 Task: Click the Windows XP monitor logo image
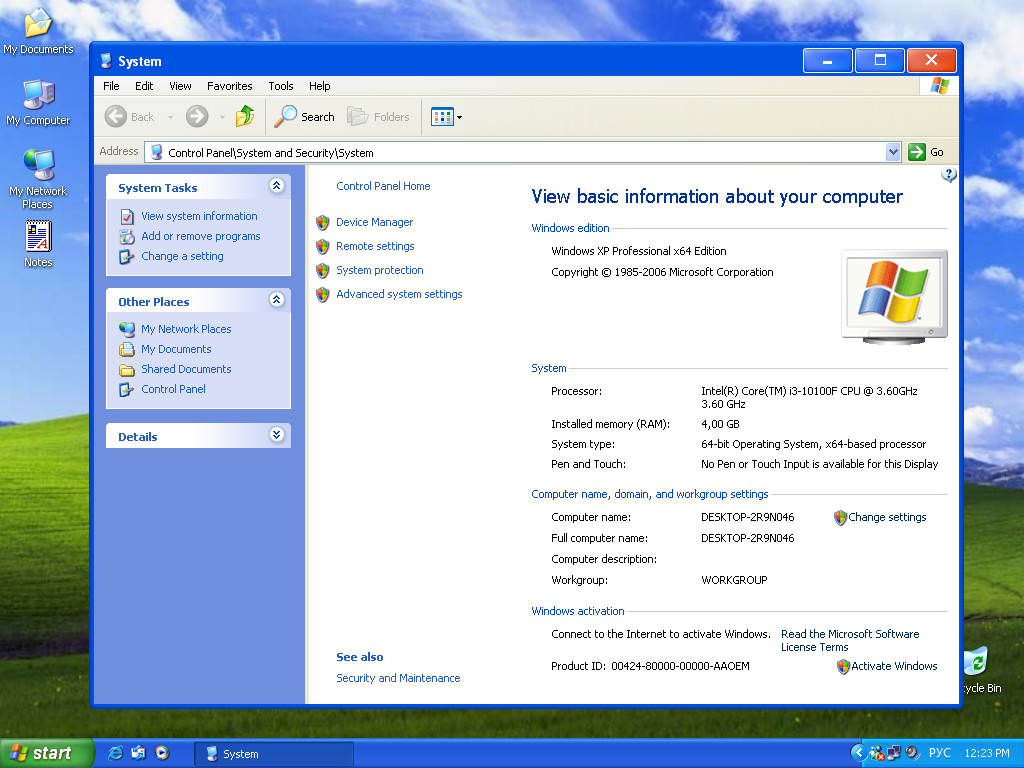point(894,297)
